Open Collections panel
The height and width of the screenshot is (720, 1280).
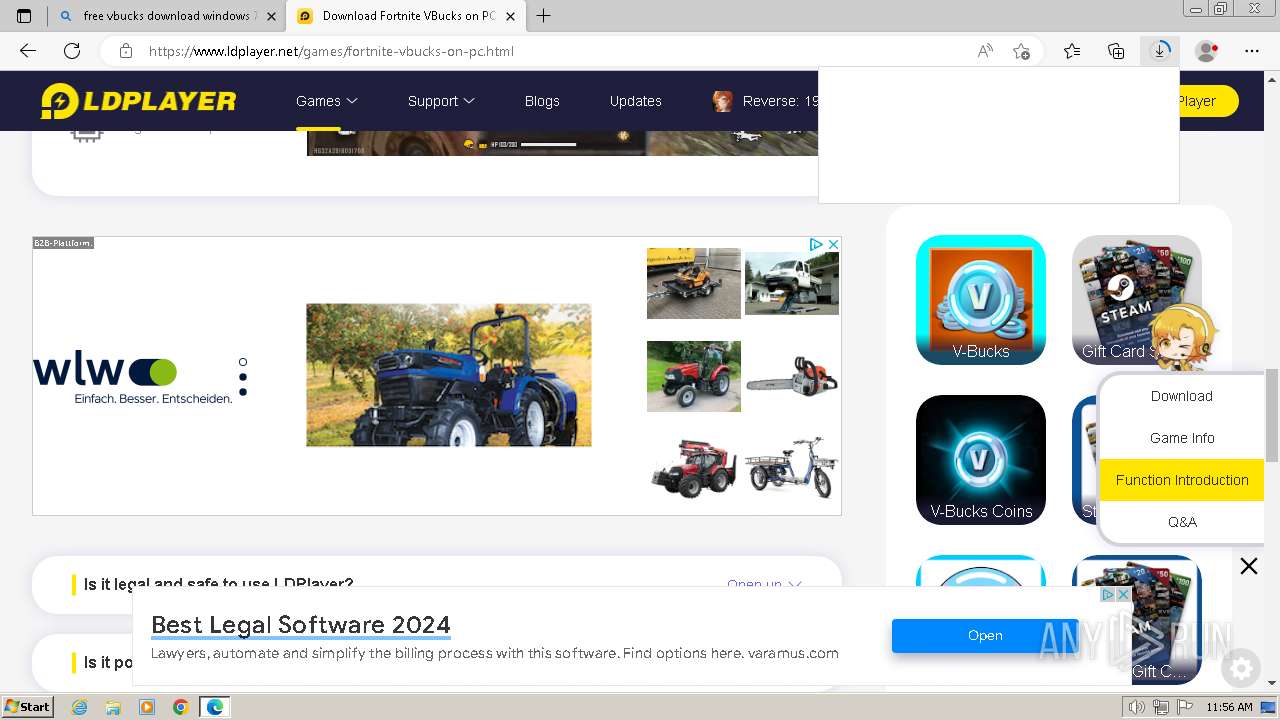(1116, 51)
